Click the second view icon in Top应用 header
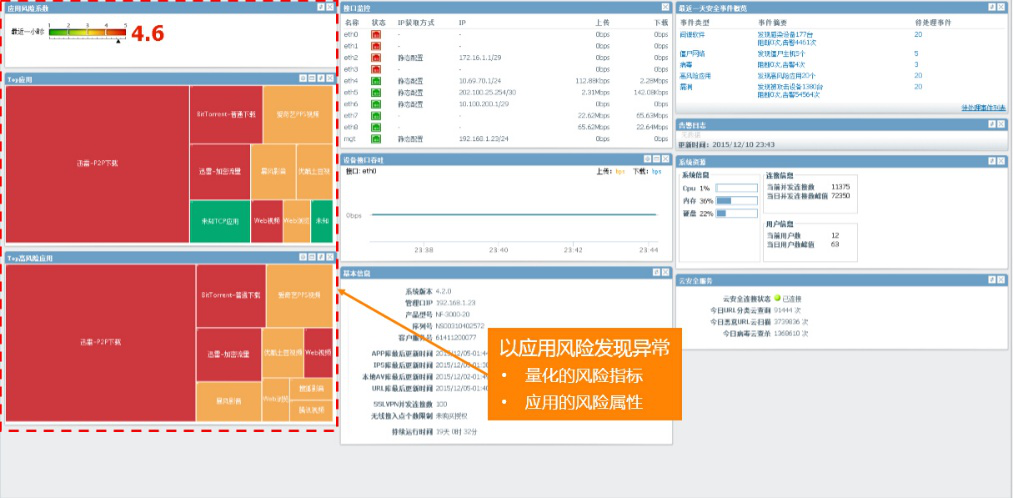Image resolution: width=1013 pixels, height=498 pixels. tap(311, 77)
